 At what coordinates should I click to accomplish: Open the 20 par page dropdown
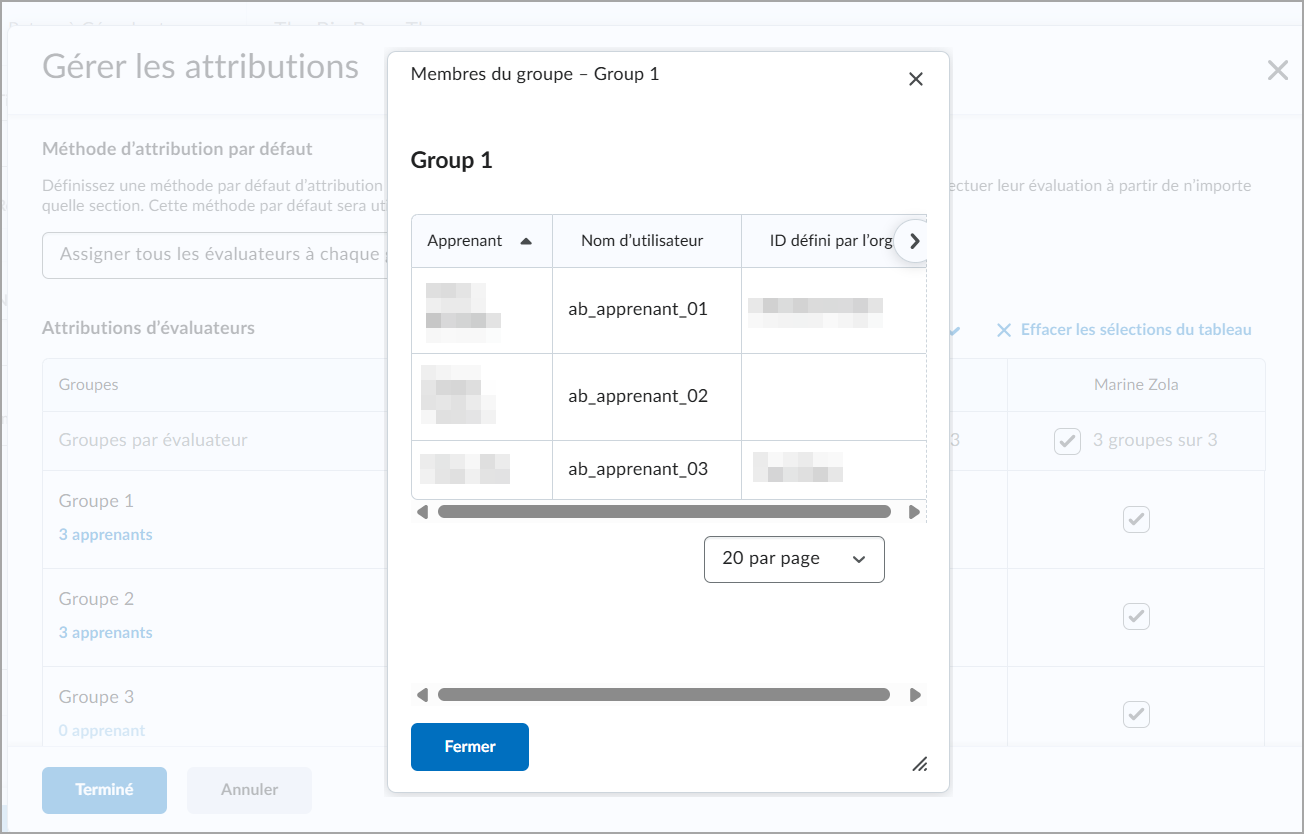[794, 559]
